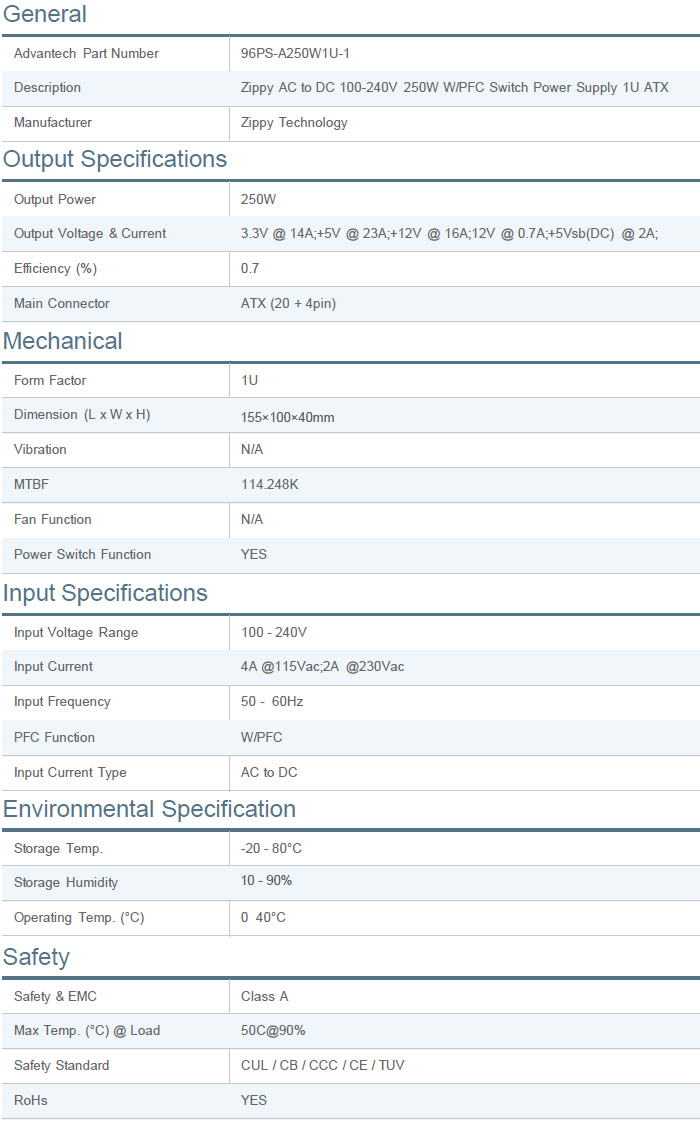Click the Safety Standard value CUL / CB / CCC
The width and height of the screenshot is (700, 1123).
coord(322,1065)
